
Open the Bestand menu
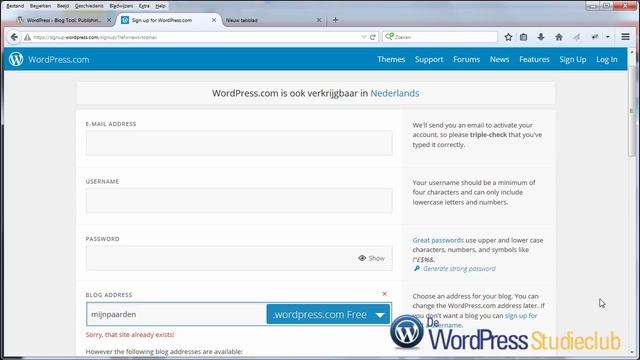(x=15, y=6)
